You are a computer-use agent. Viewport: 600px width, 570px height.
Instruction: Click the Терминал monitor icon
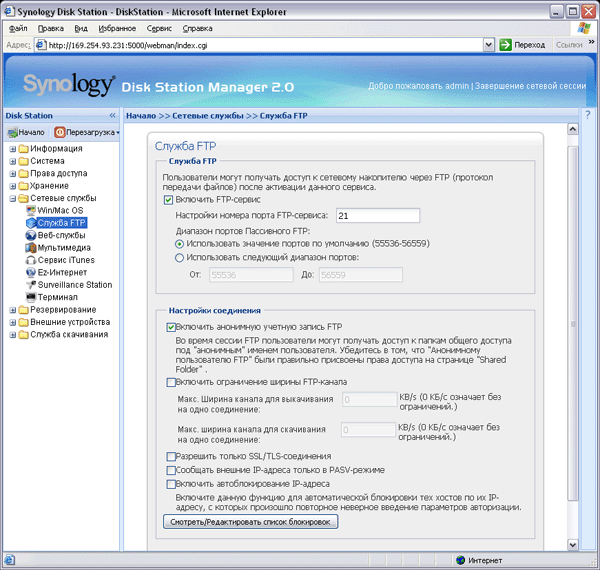coord(31,297)
